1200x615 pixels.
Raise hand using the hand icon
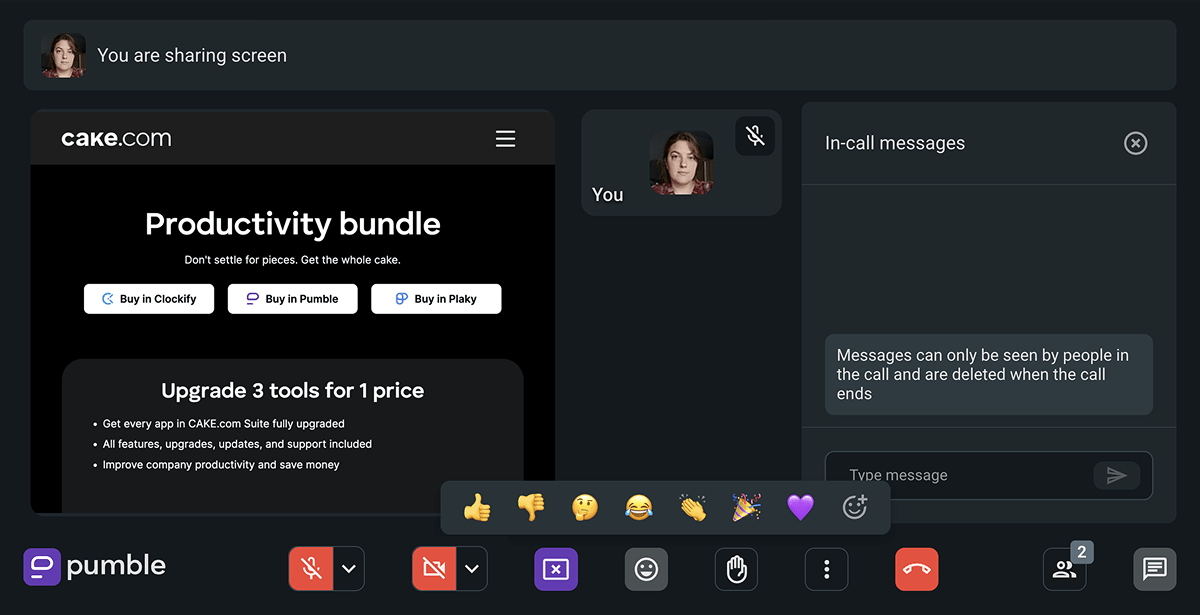(737, 569)
